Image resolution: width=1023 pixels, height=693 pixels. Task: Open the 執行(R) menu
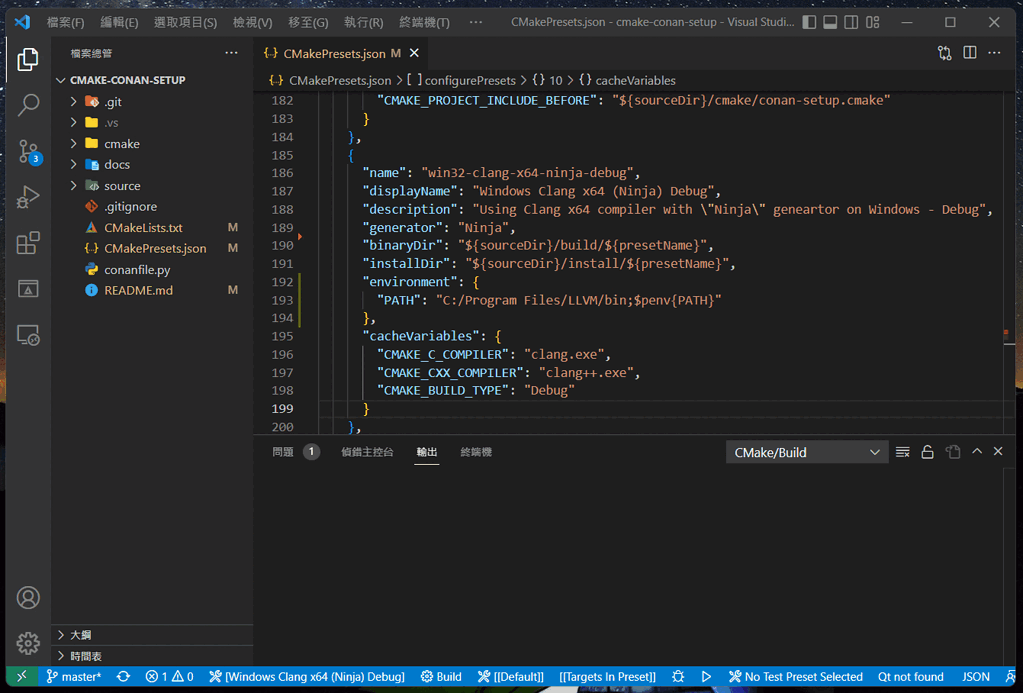(361, 22)
